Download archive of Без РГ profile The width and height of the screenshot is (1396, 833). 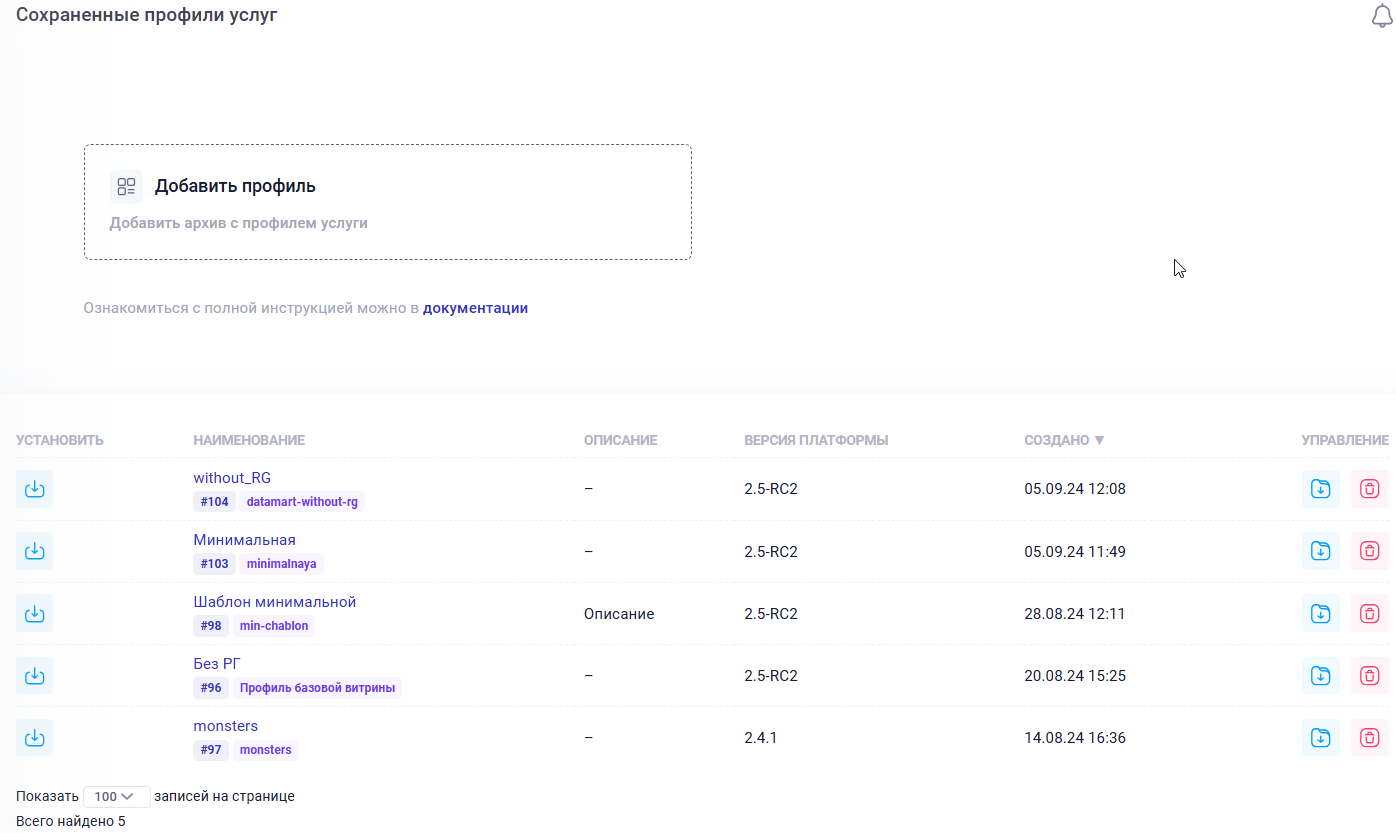click(1320, 676)
